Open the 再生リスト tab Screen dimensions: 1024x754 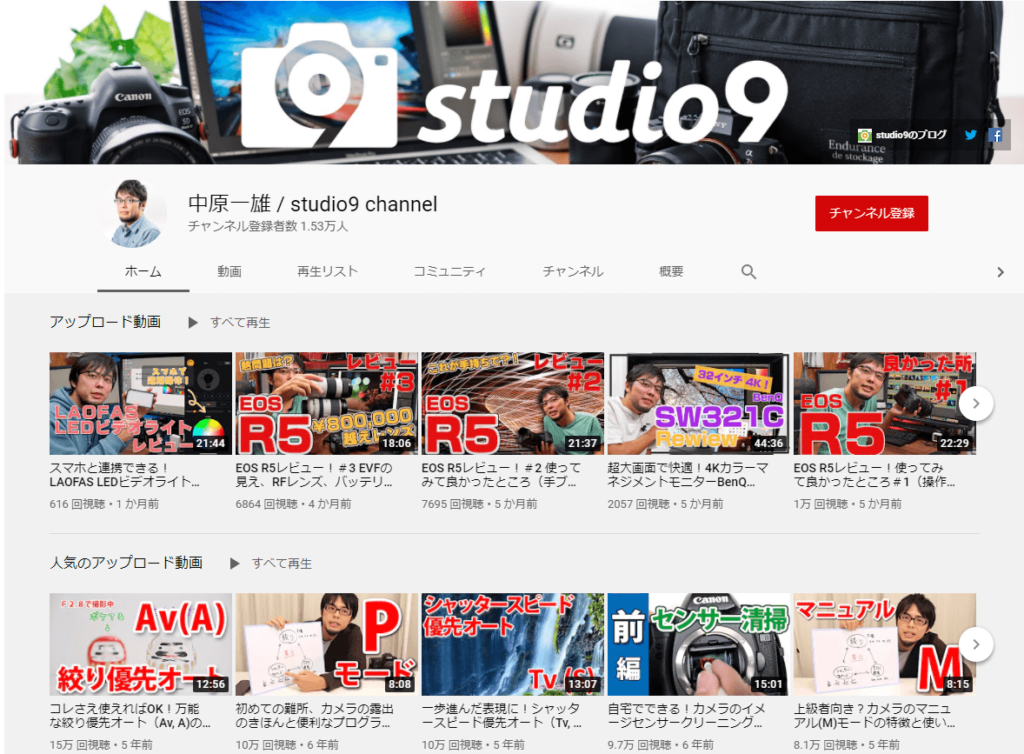click(x=327, y=272)
